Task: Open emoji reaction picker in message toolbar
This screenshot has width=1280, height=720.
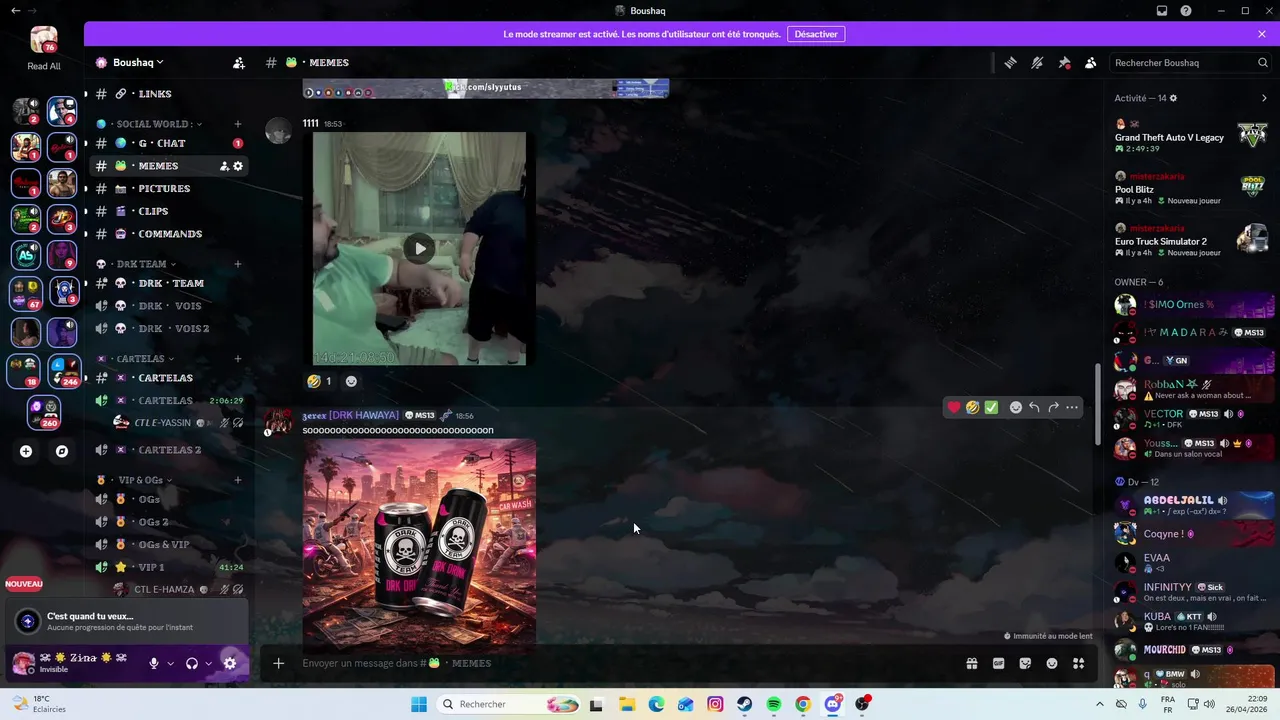Action: click(1015, 407)
